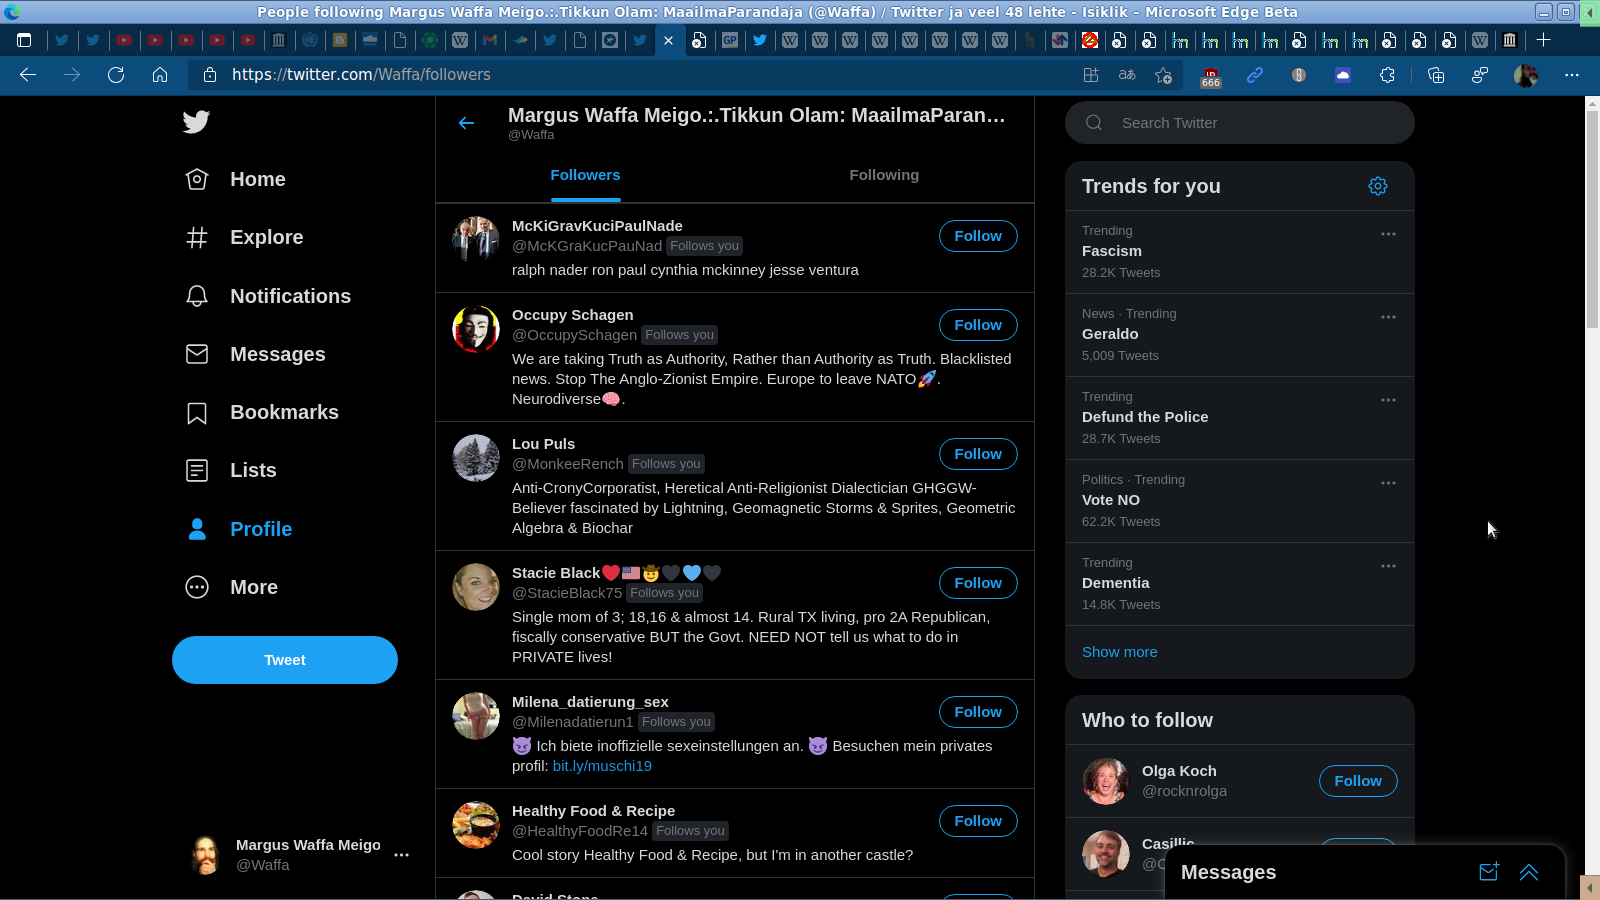This screenshot has width=1600, height=900.
Task: Open Messages envelope in sidebar
Action: (197, 354)
